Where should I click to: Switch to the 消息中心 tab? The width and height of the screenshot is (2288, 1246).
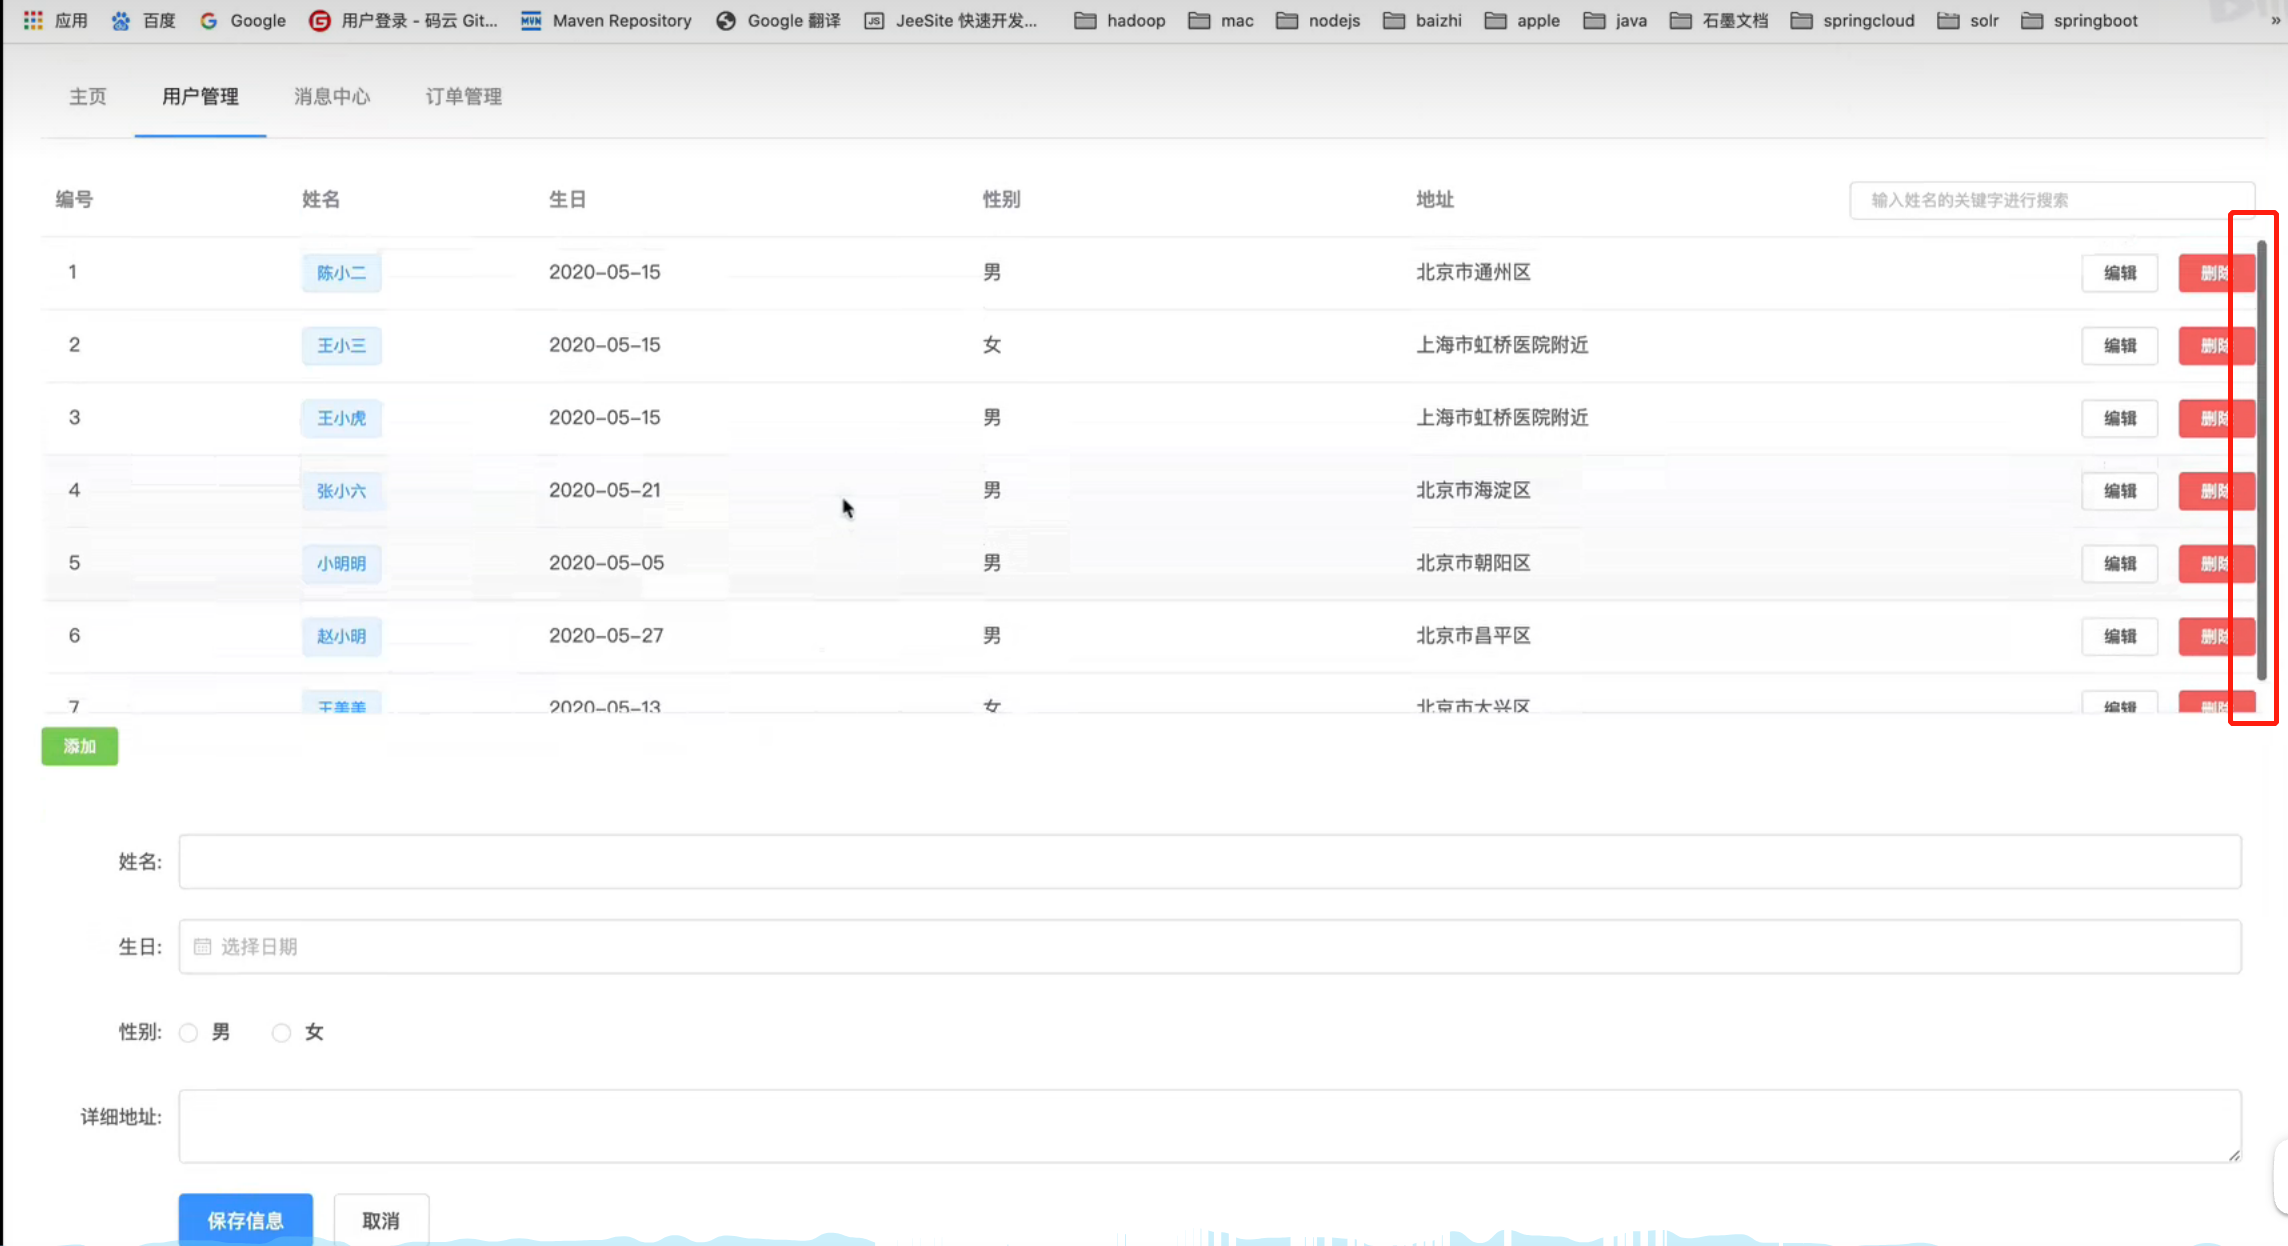(x=332, y=96)
